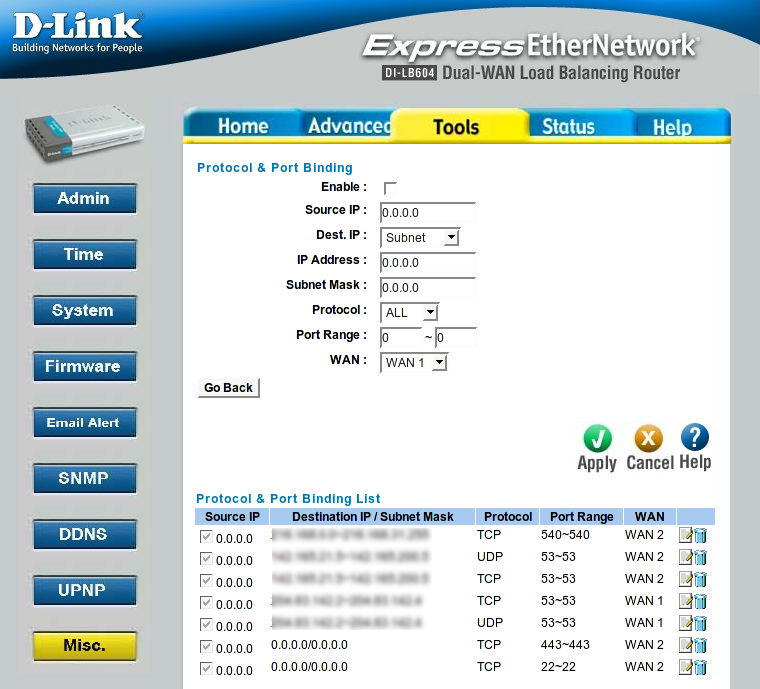Open the Help tab
760x689 pixels.
(x=672, y=127)
